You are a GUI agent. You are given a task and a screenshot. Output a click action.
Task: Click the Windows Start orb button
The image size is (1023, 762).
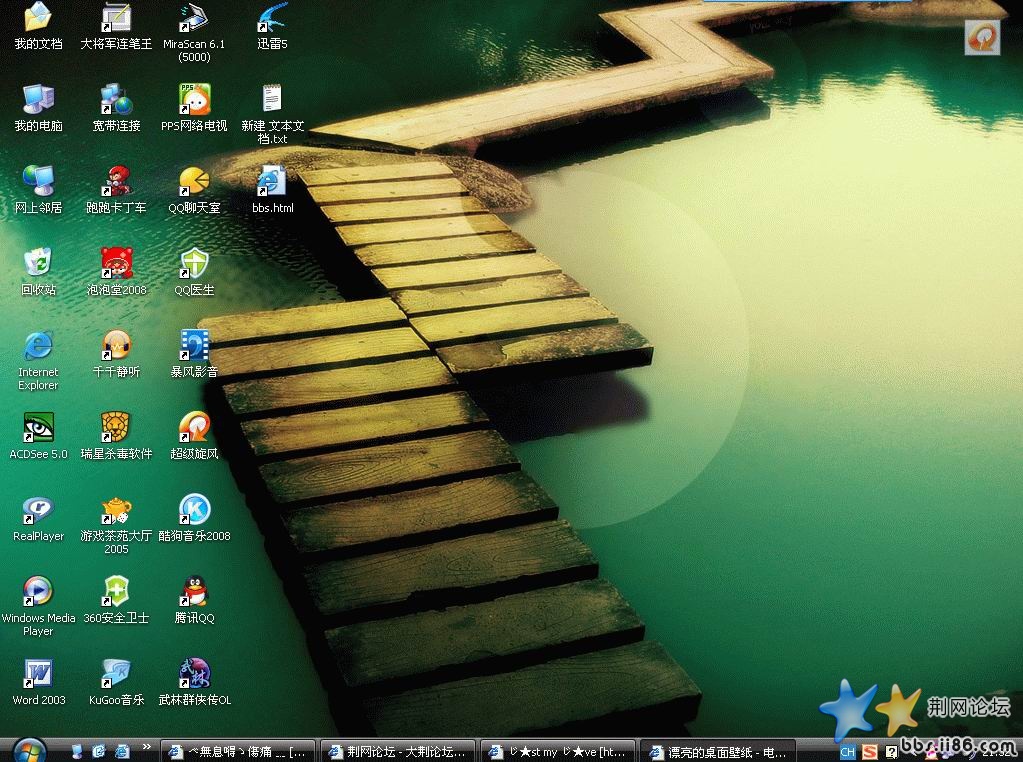28,750
